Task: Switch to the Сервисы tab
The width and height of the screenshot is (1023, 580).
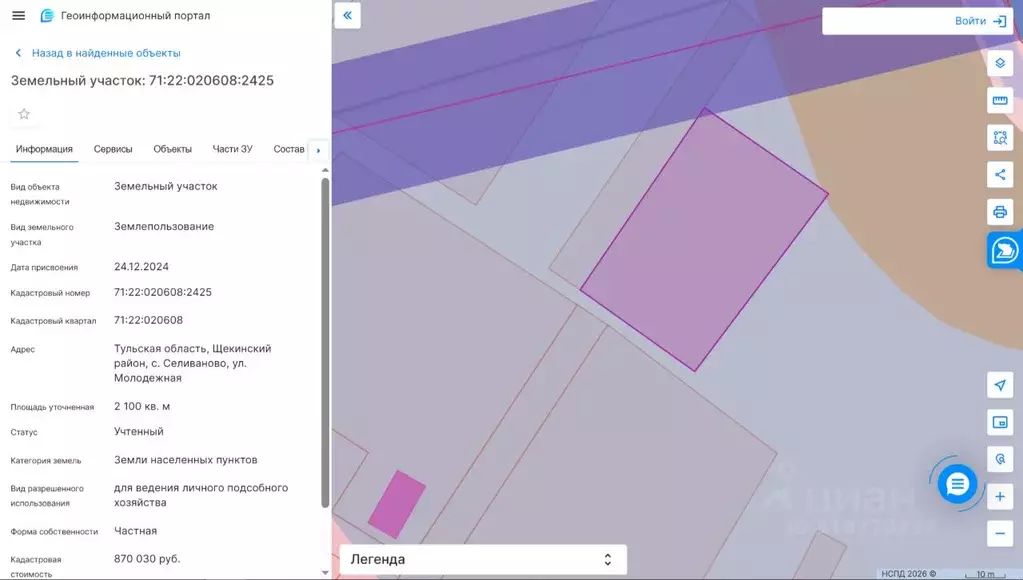Action: coord(113,149)
